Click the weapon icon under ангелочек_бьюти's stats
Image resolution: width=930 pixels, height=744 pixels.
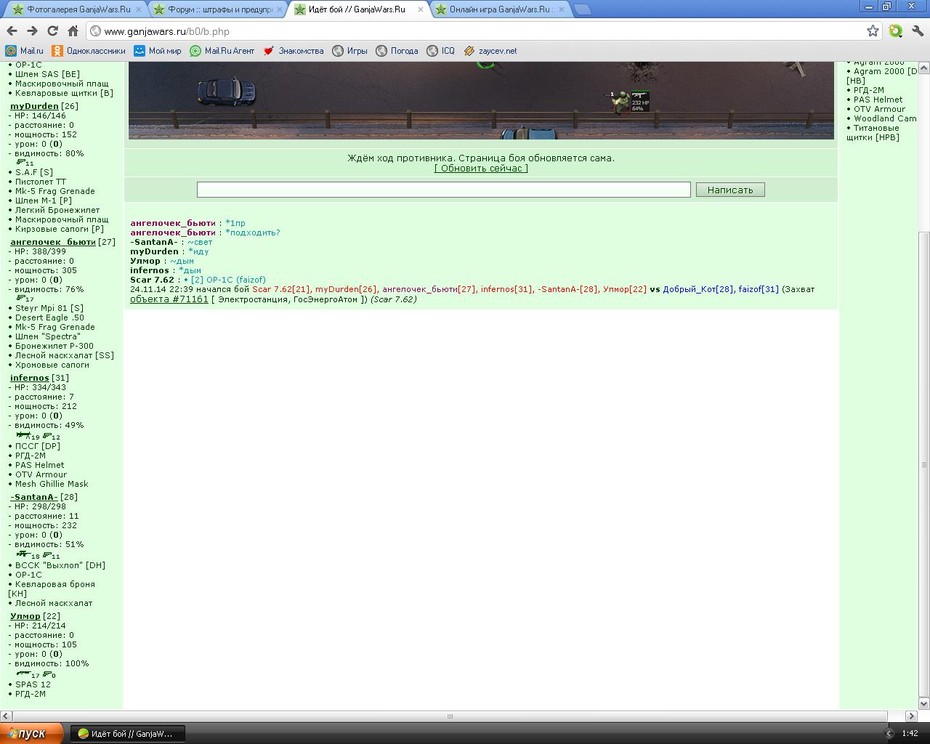(x=25, y=298)
